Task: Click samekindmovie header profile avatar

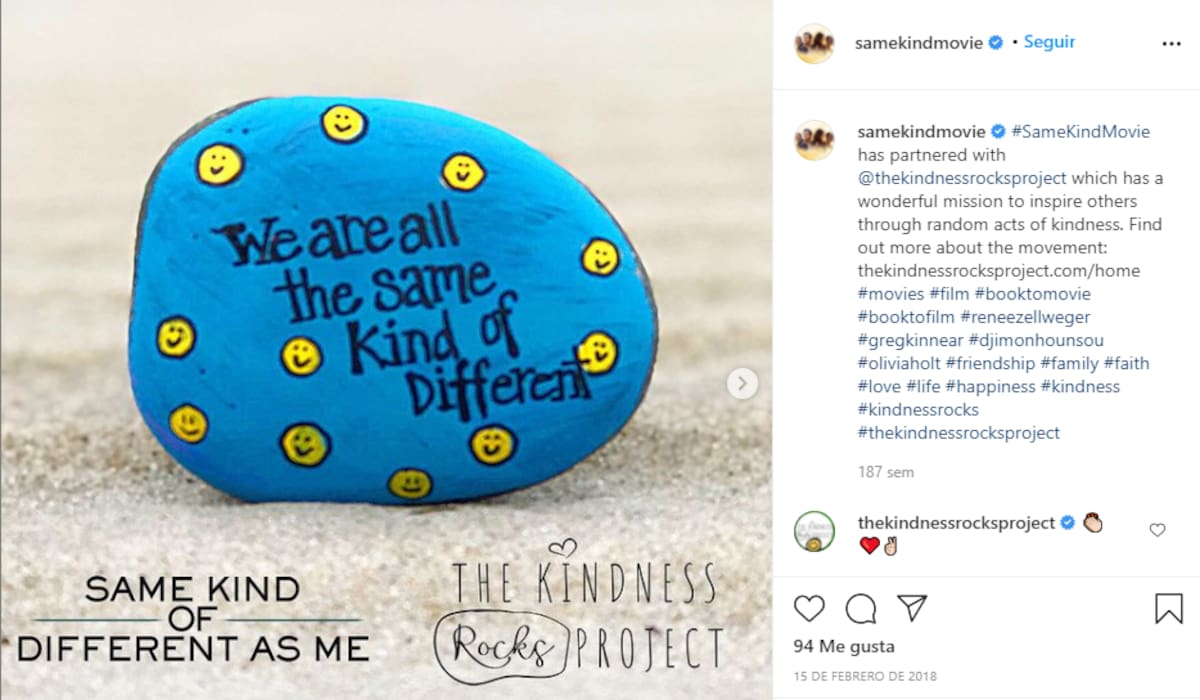Action: (815, 44)
